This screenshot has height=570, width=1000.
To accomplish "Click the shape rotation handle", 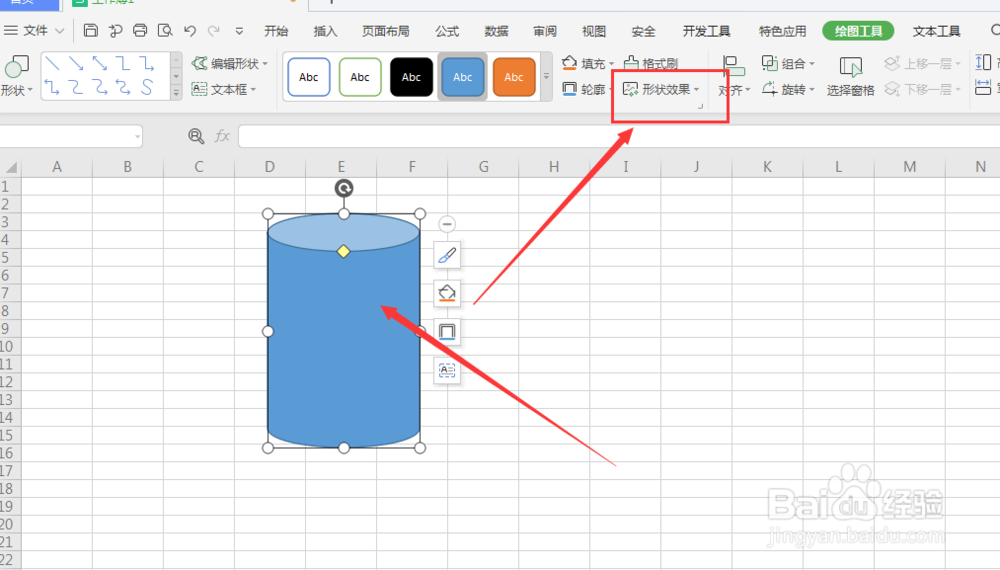I will click(x=344, y=188).
